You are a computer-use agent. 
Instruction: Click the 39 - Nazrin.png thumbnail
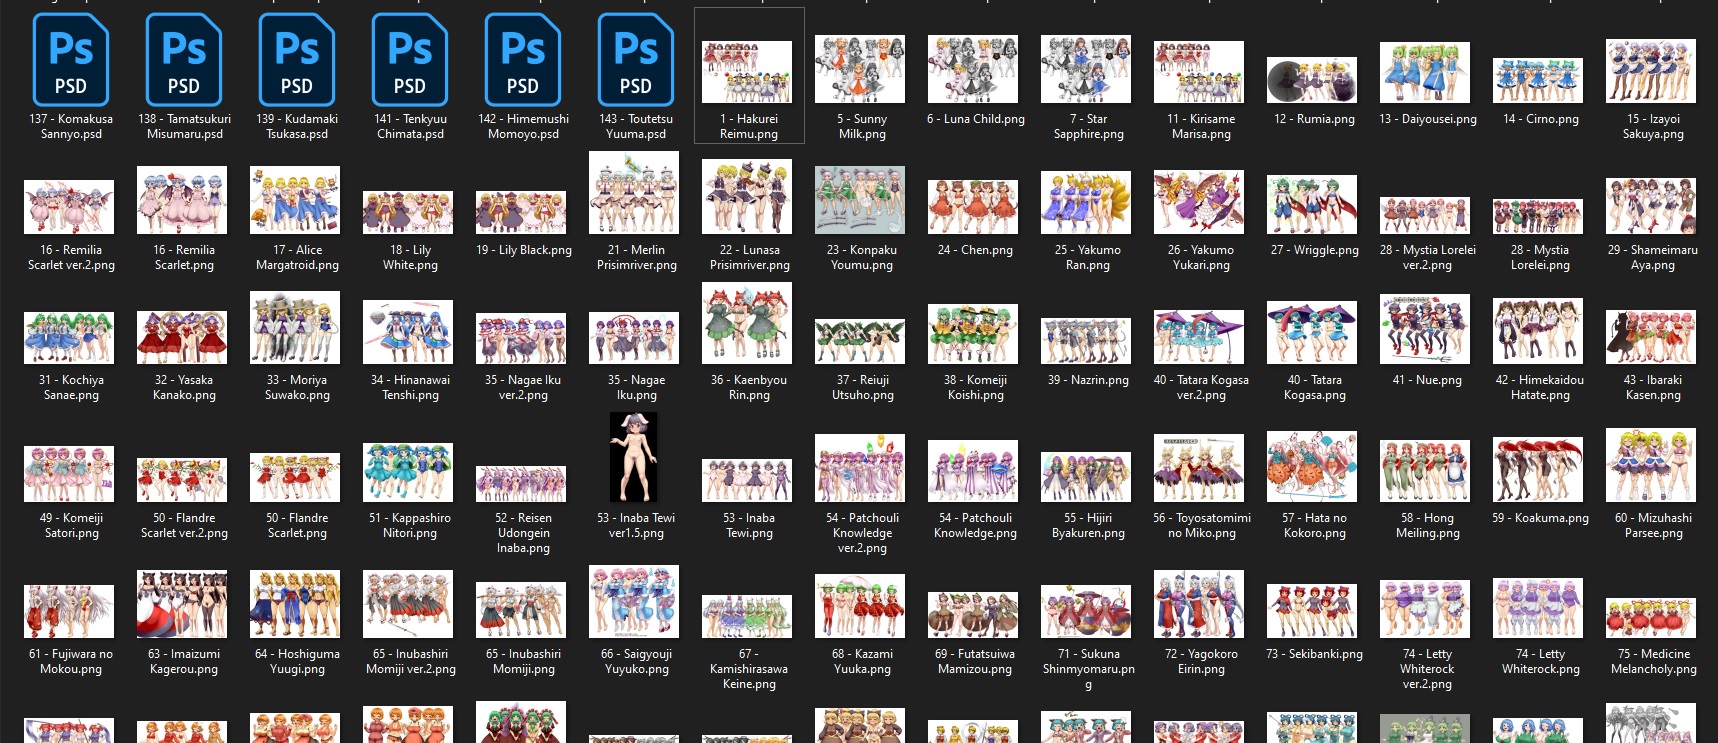pyautogui.click(x=1086, y=340)
